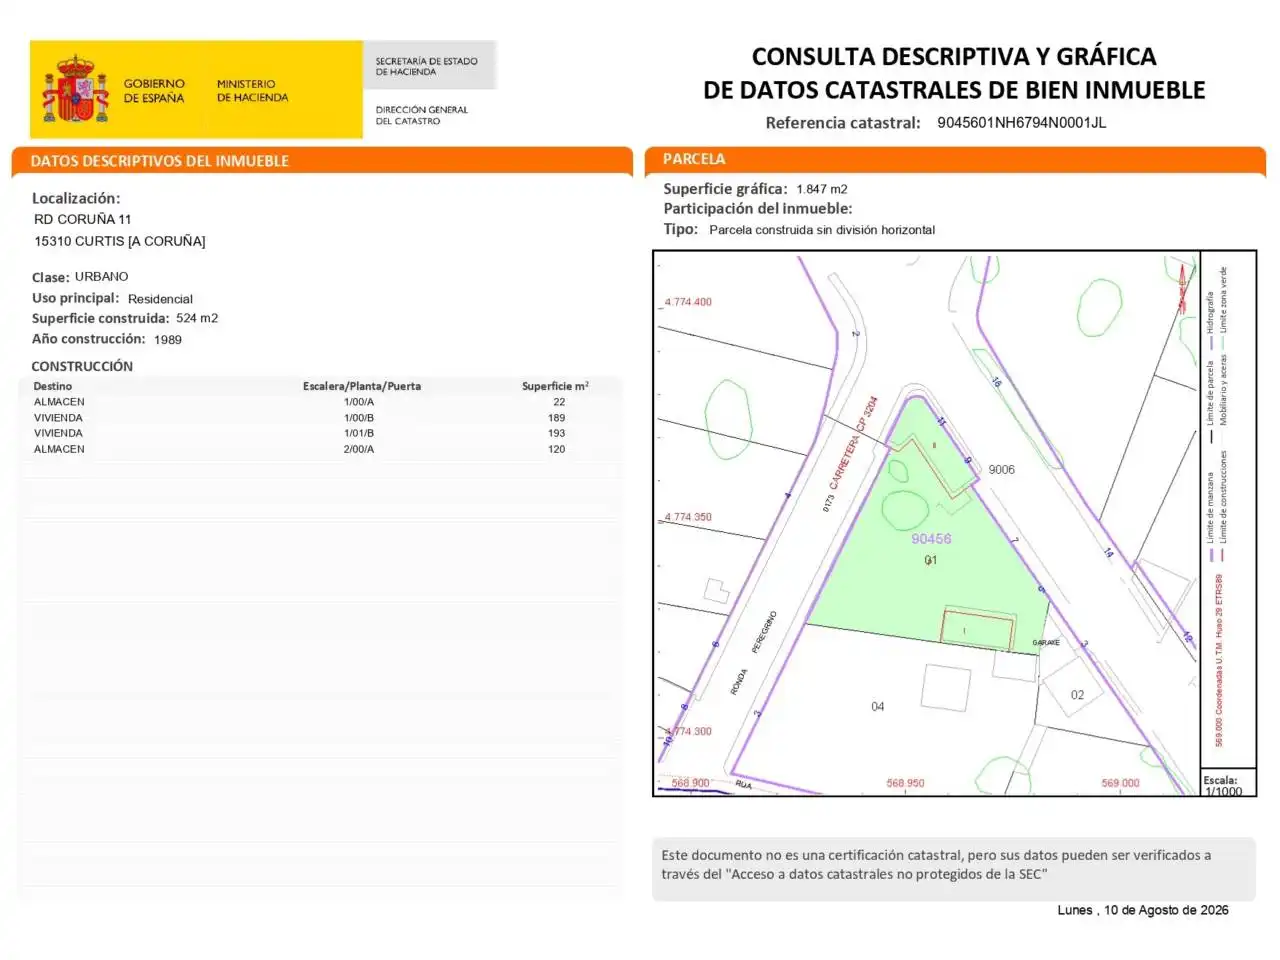
Task: Click the 'GOBIERNO DE ESPAÑA' logo text
Action: click(x=154, y=91)
